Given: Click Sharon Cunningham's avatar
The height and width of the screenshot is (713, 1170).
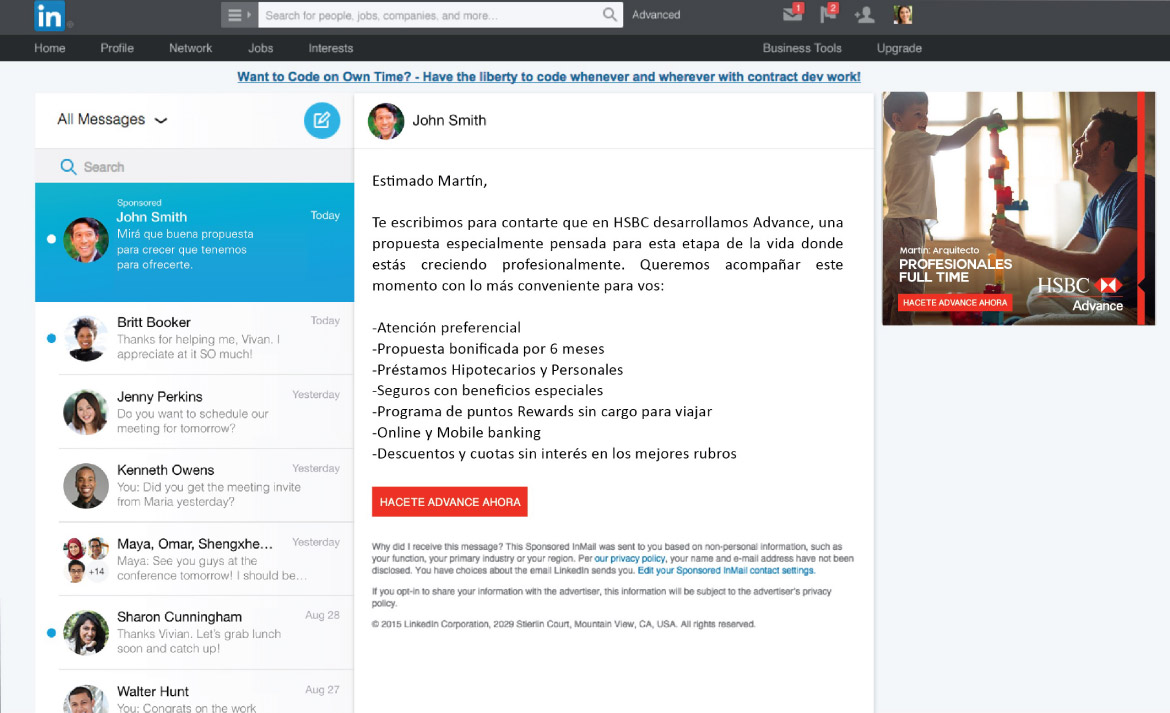Looking at the screenshot, I should tap(86, 633).
